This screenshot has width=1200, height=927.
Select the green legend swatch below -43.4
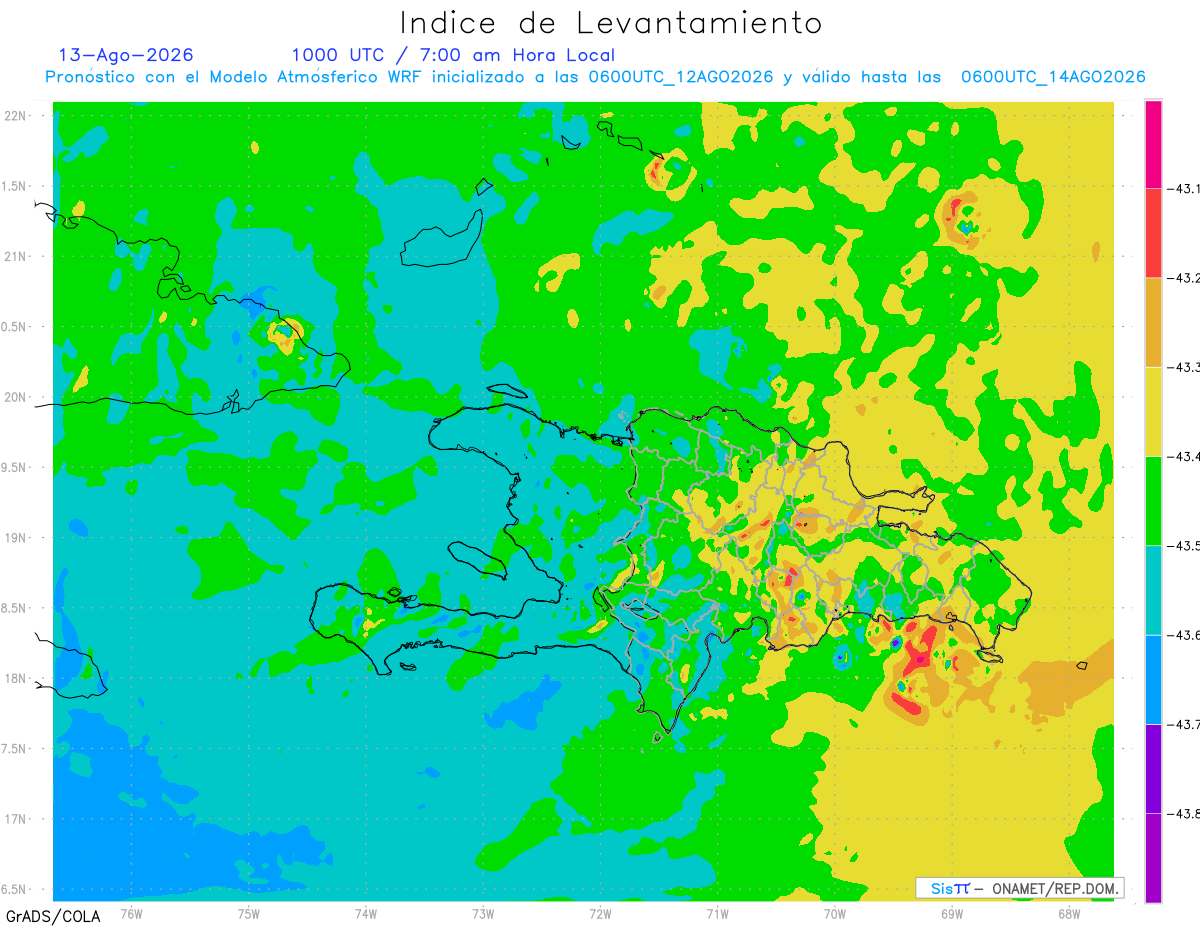pos(1153,500)
